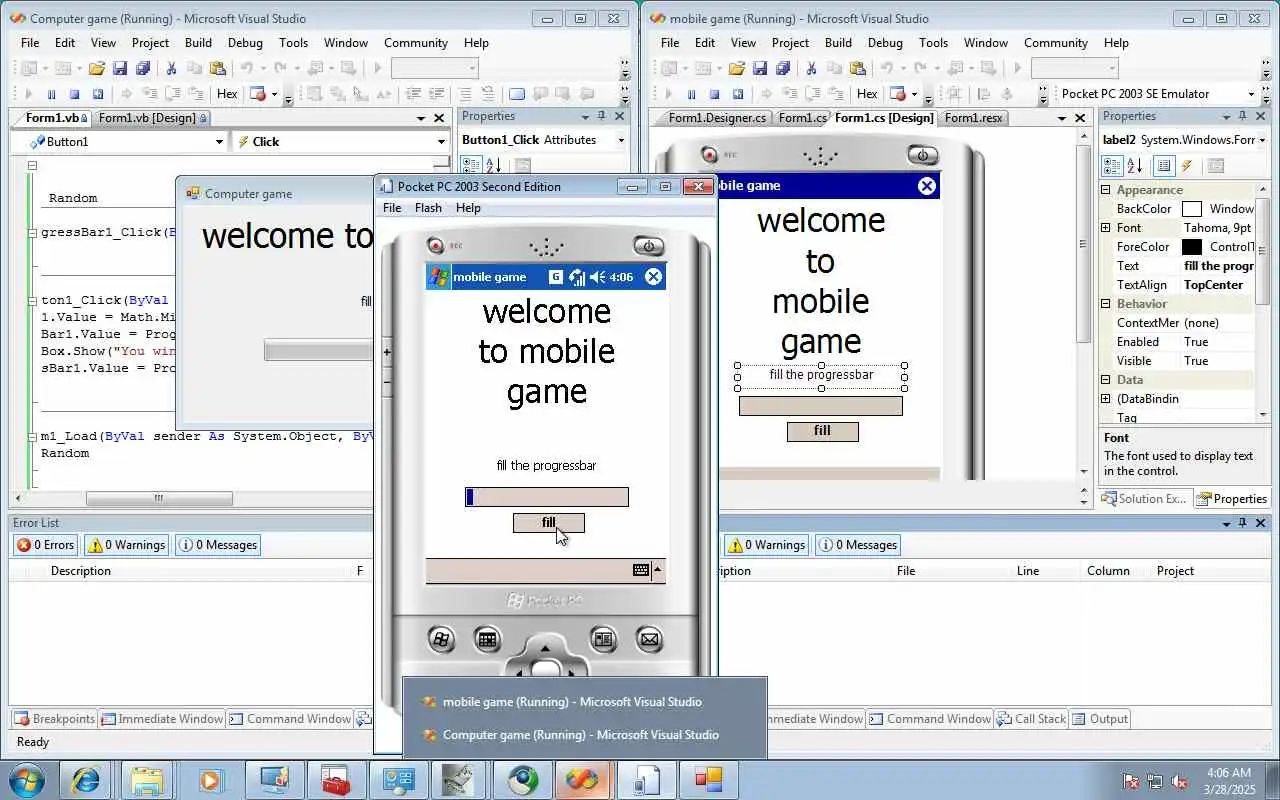Image resolution: width=1280 pixels, height=800 pixels.
Task: Restart debugging in mobile game Visual Studio
Action: (738, 94)
